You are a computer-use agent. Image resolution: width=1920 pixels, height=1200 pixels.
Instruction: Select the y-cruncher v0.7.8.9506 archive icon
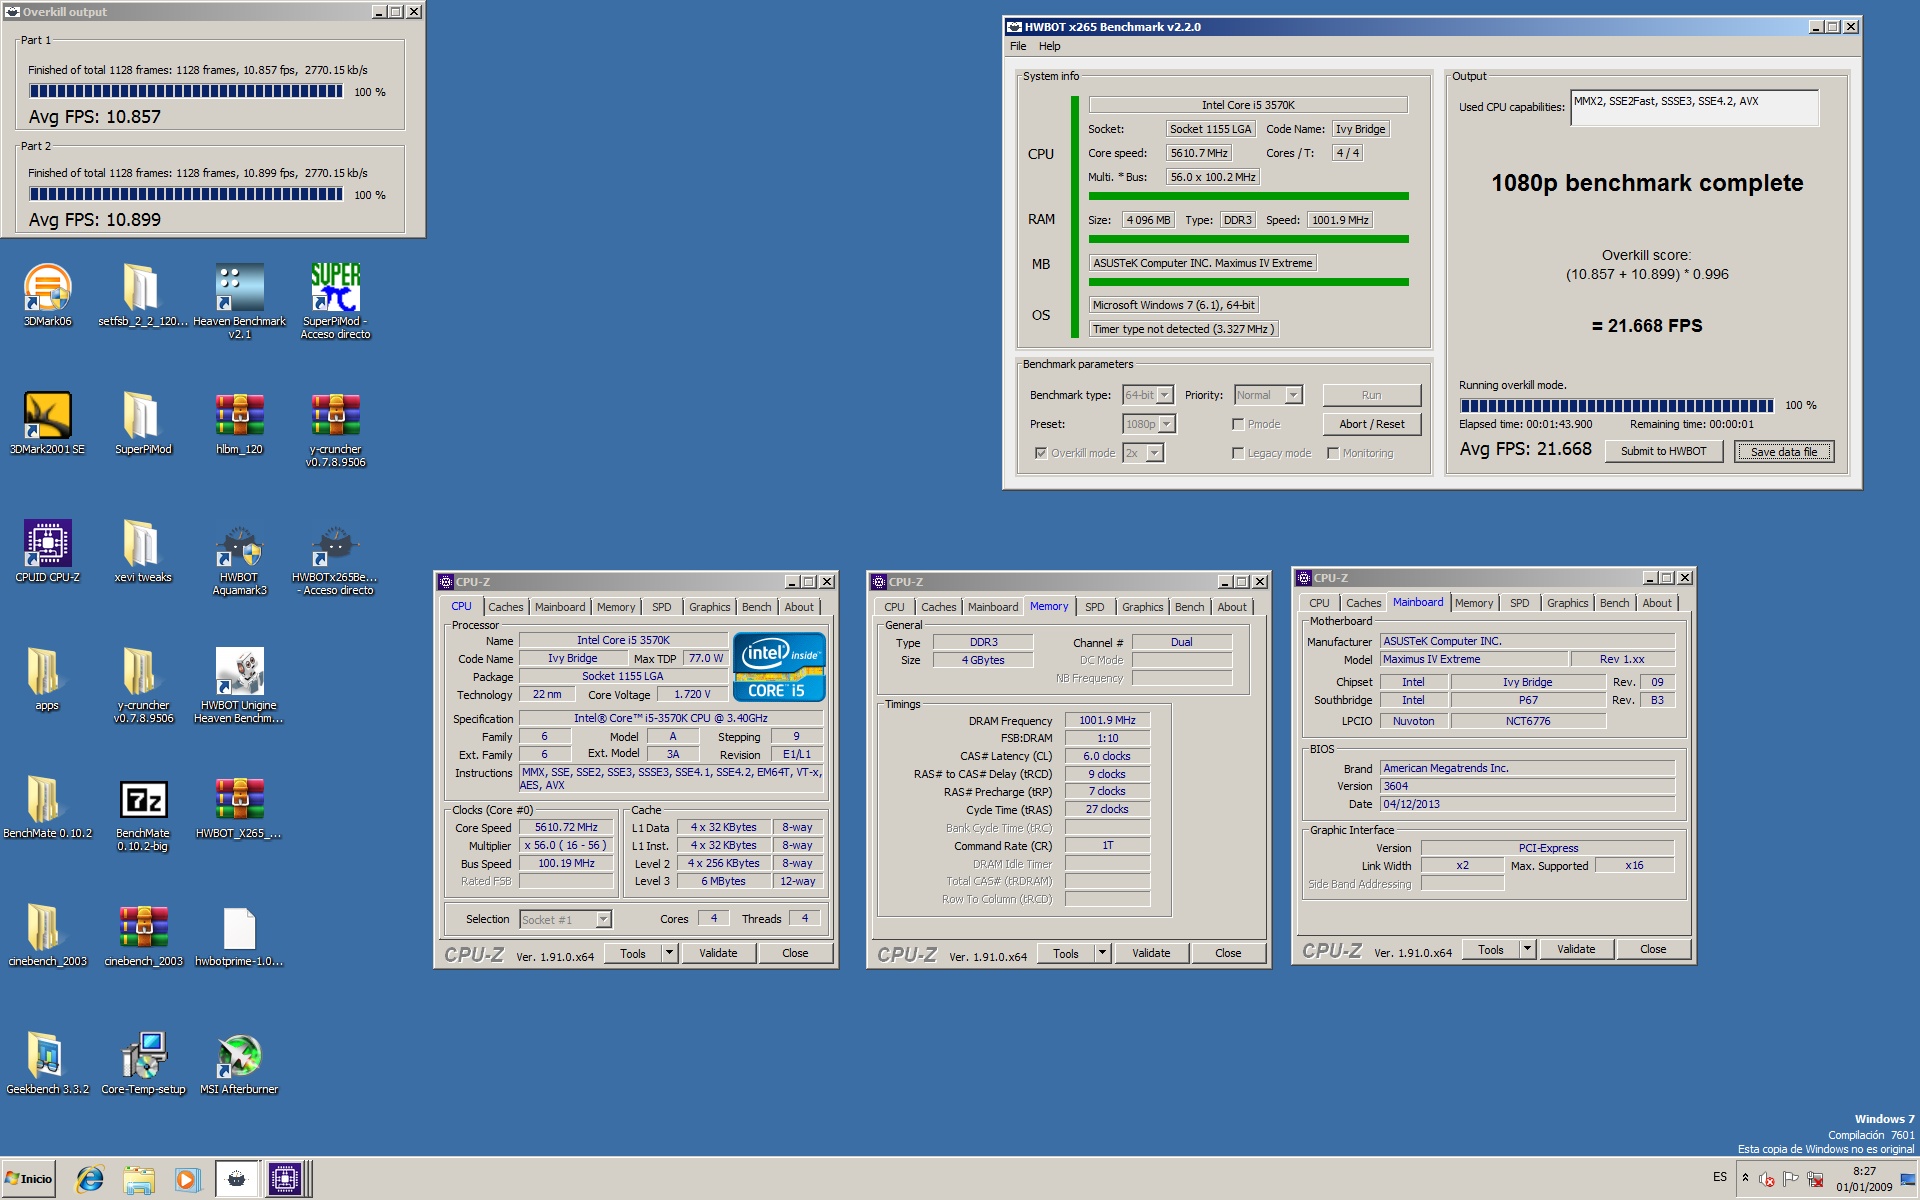(x=335, y=416)
